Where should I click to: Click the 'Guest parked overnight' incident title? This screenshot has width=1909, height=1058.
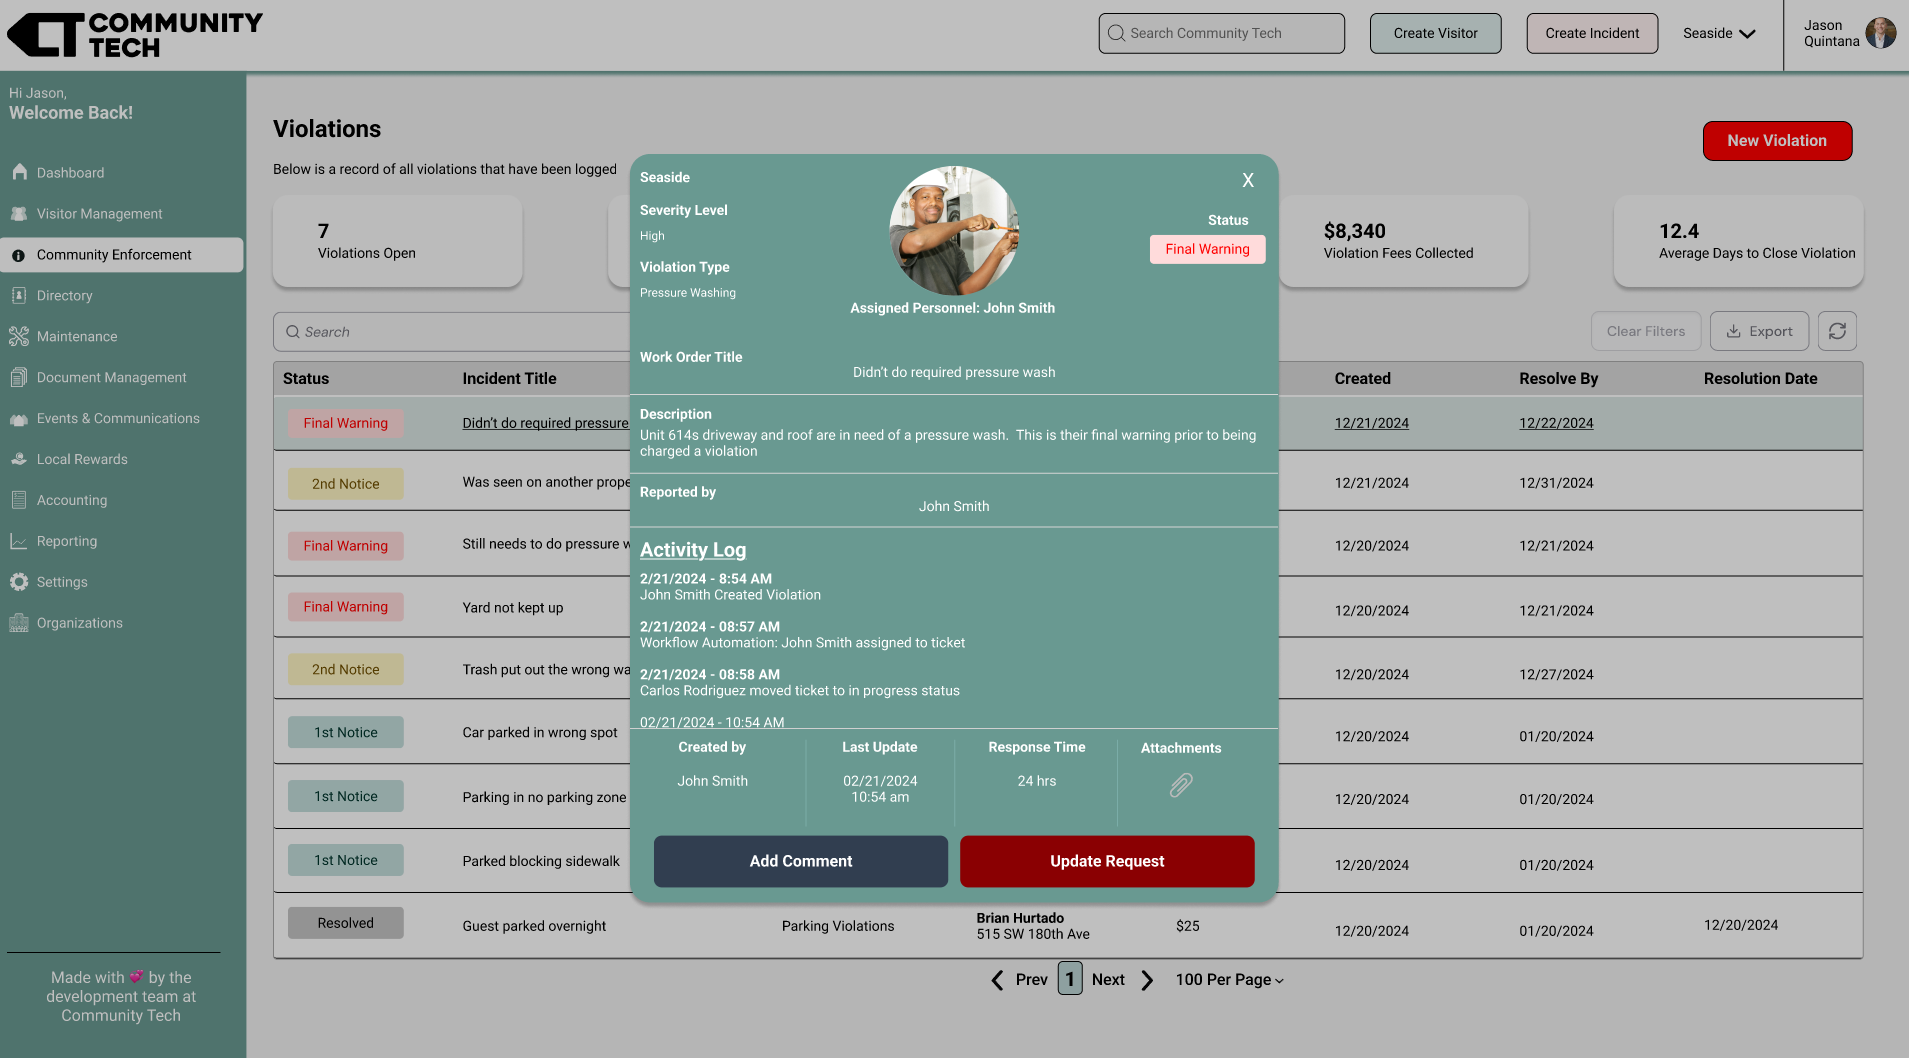click(x=534, y=926)
